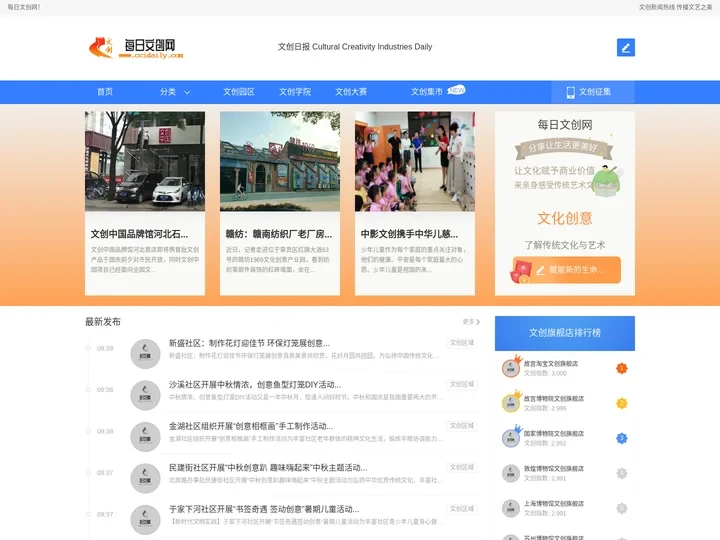Click avatar icon of 沙溪社区 post

click(x=145, y=395)
